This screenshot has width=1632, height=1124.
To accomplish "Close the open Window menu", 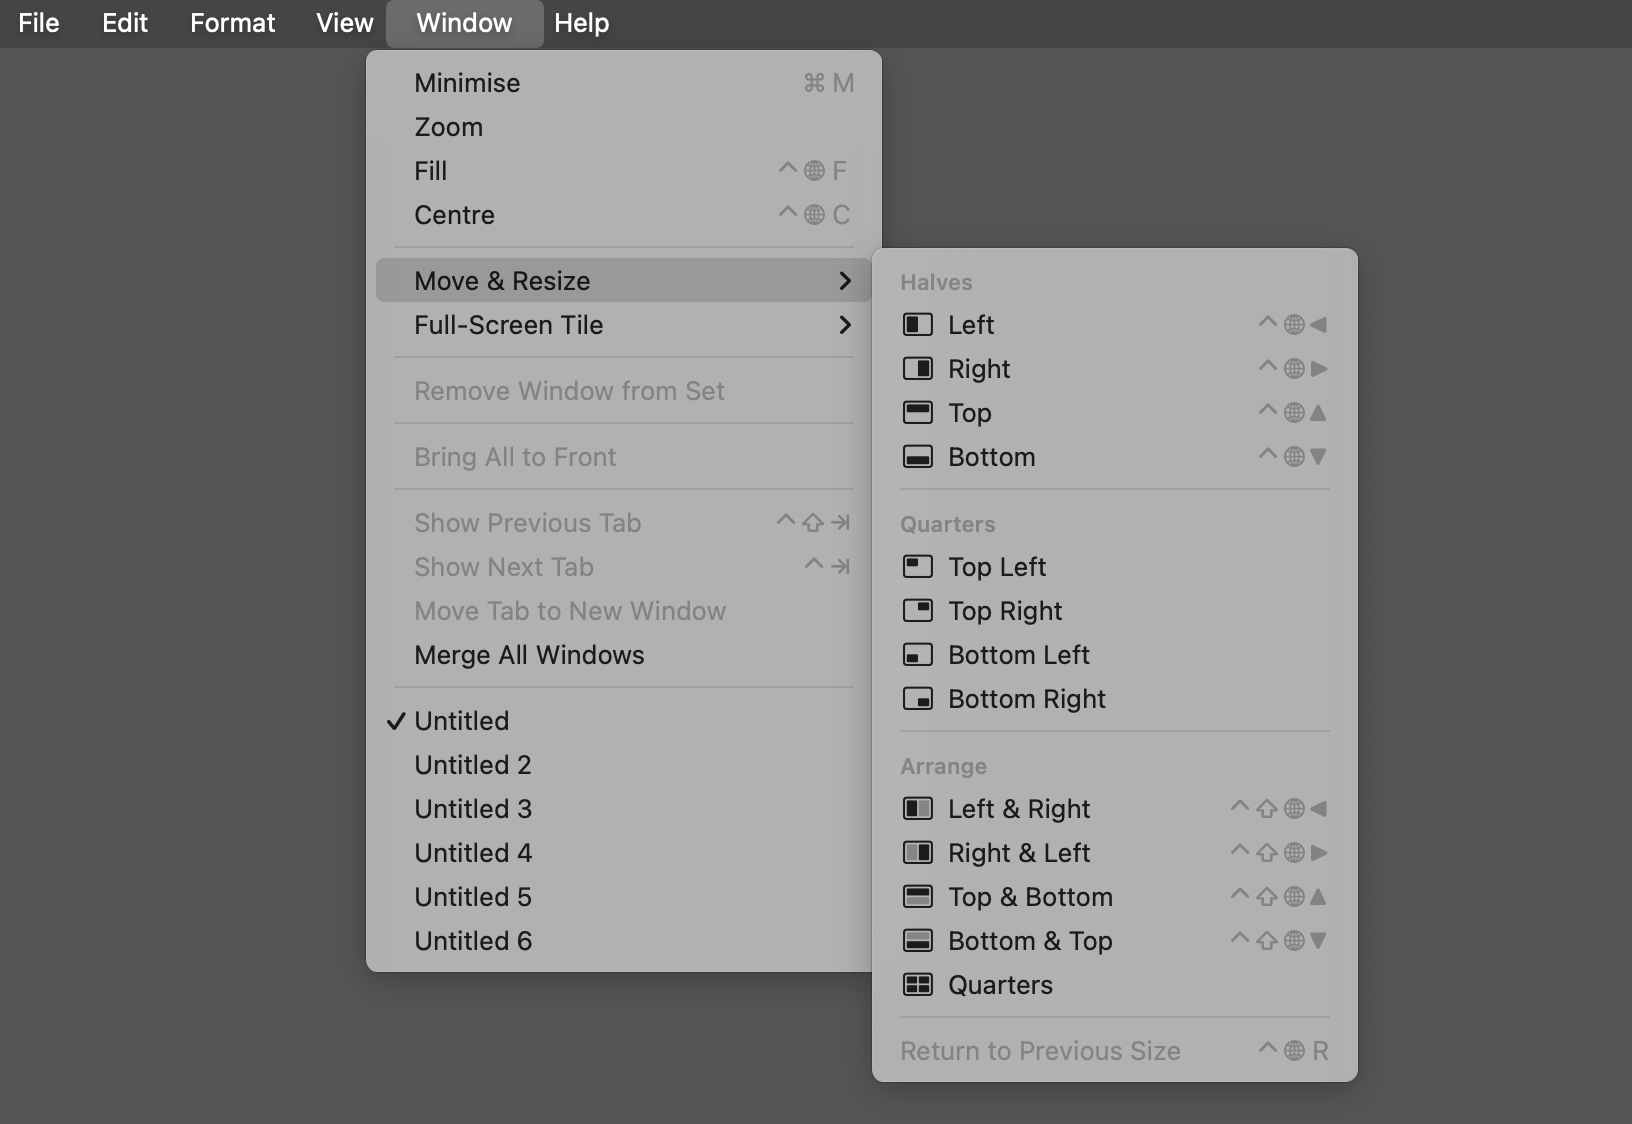I will [464, 23].
